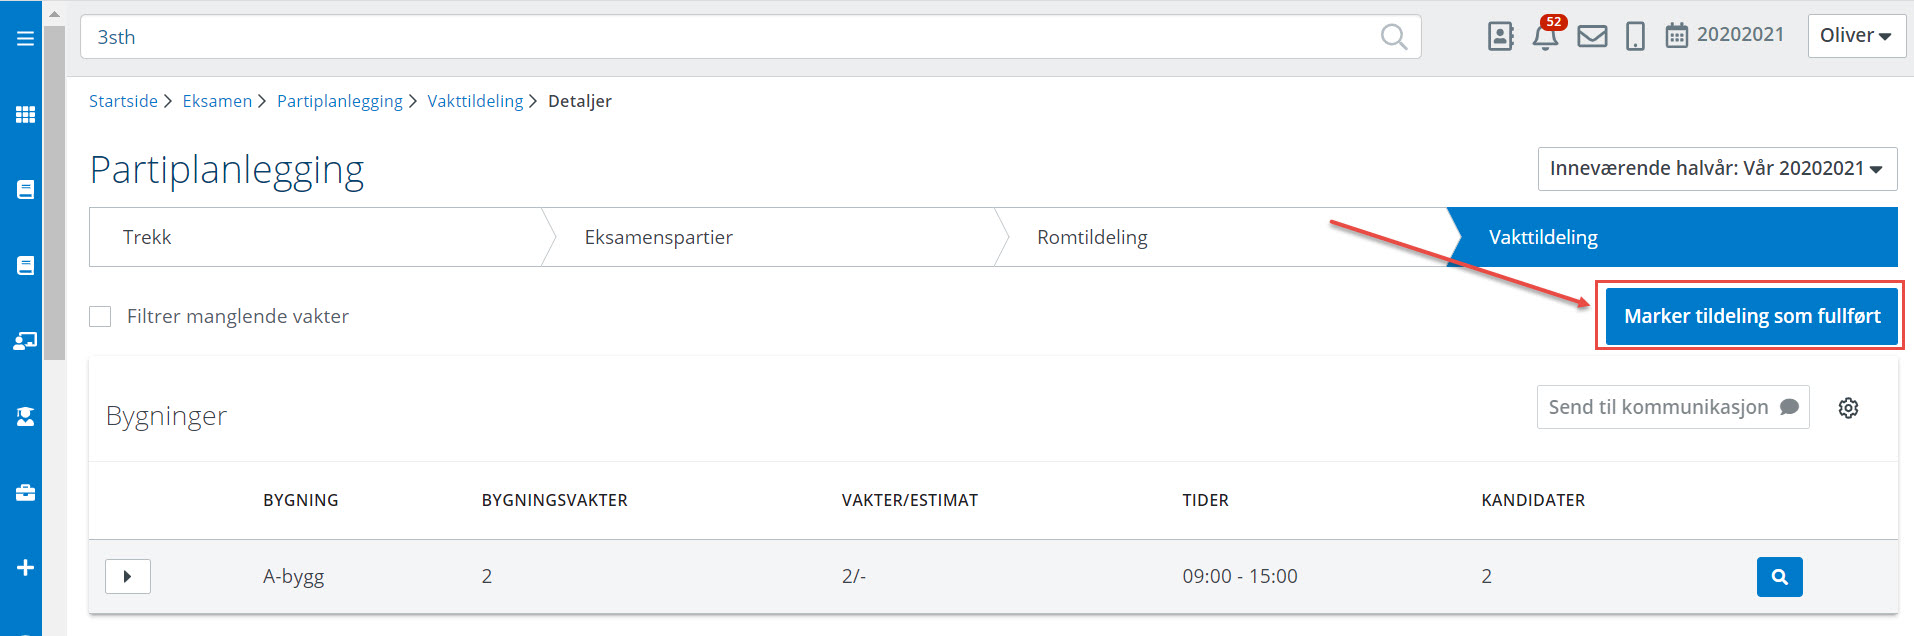Open the hamburger menu icon

(26, 38)
